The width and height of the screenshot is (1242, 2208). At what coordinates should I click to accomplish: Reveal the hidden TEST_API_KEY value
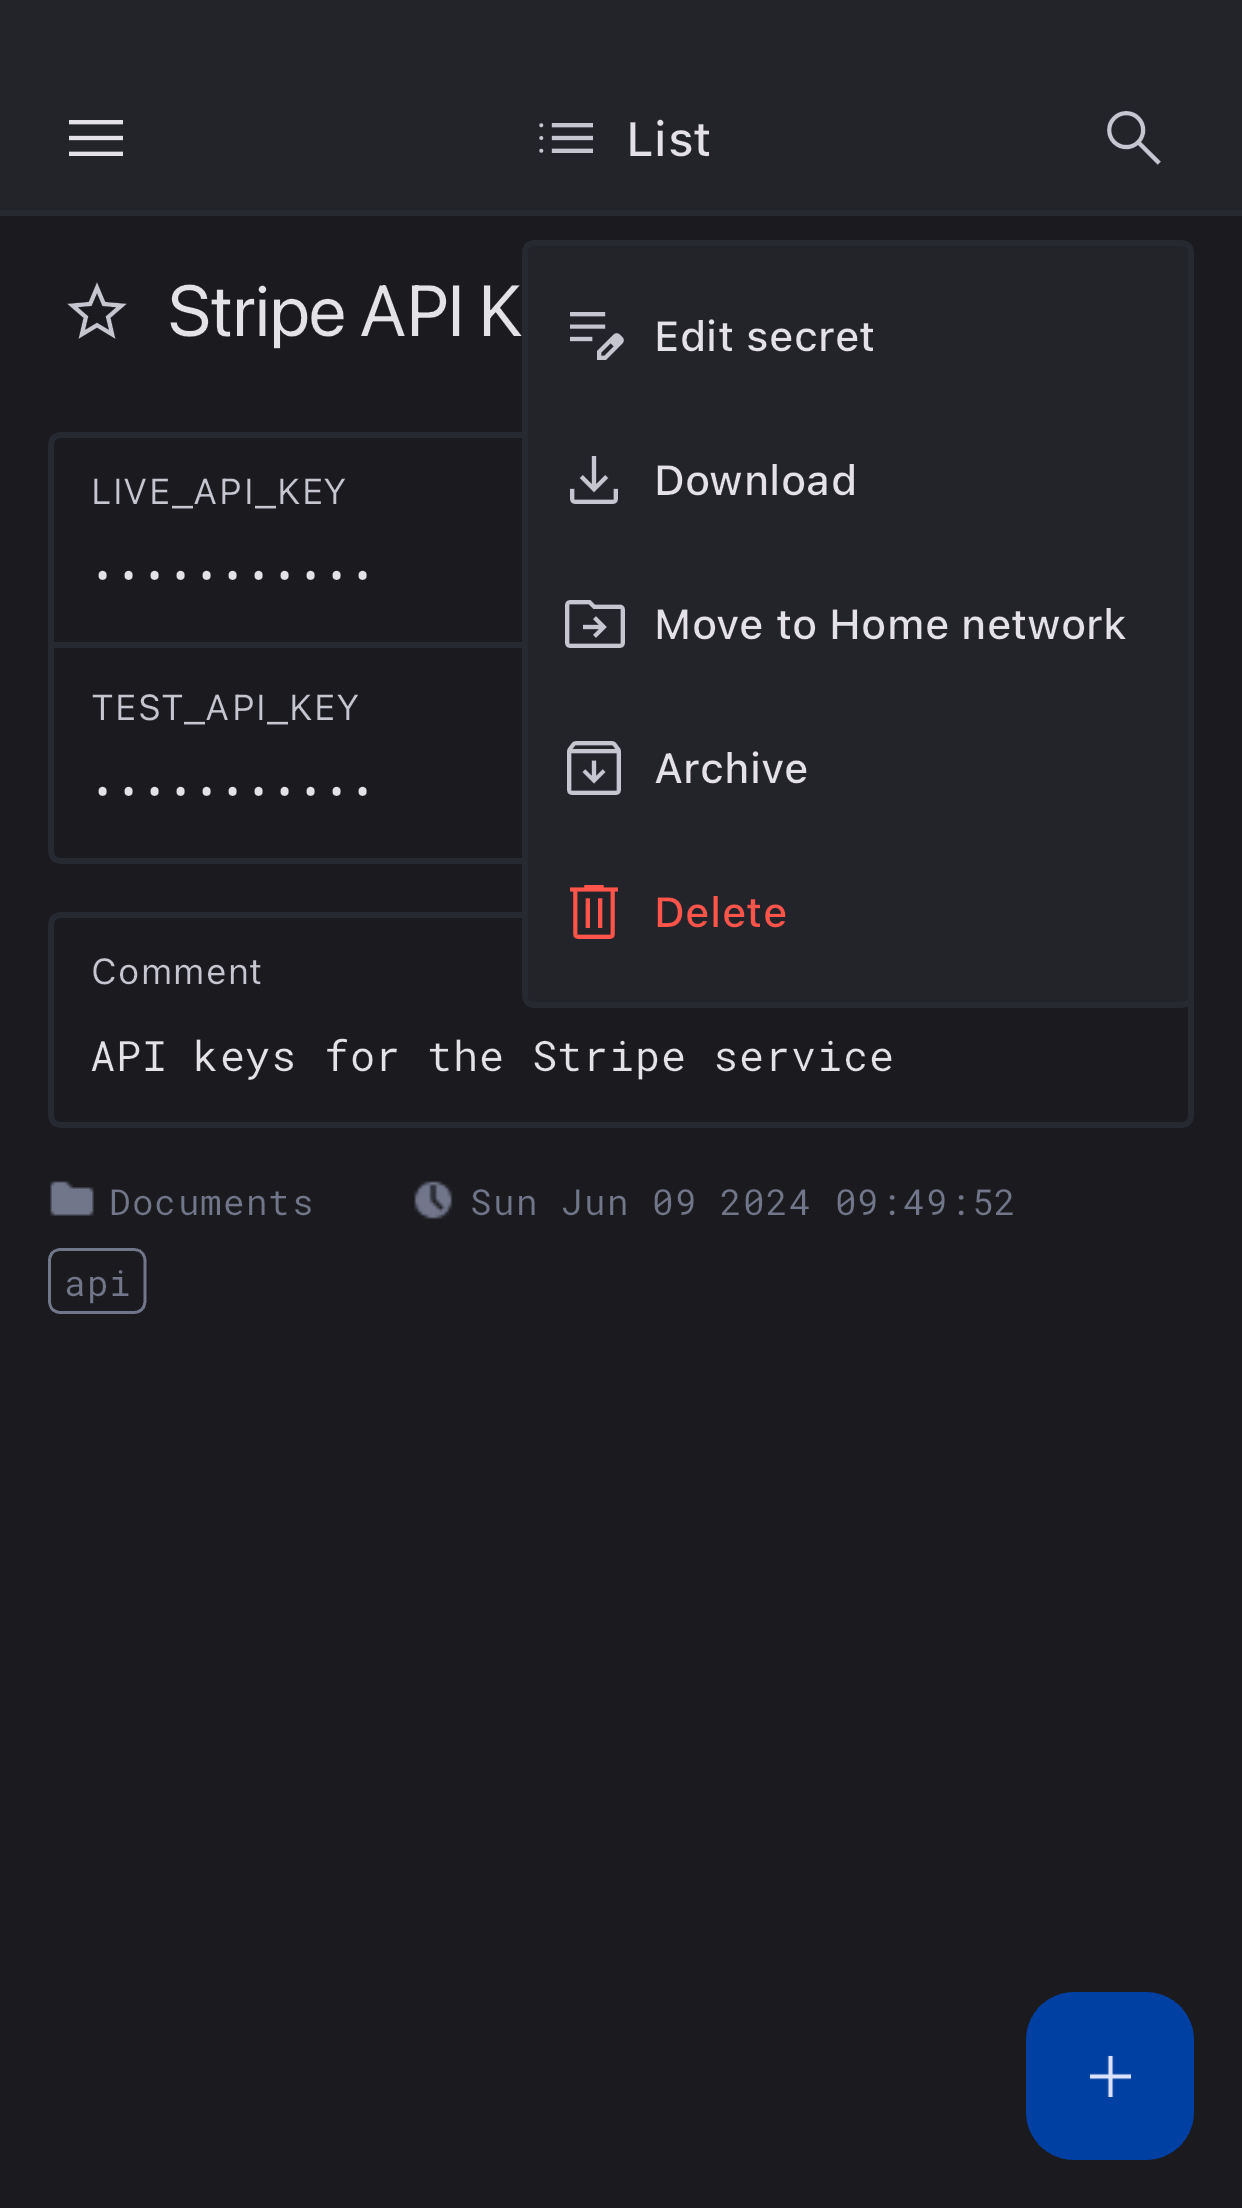232,791
